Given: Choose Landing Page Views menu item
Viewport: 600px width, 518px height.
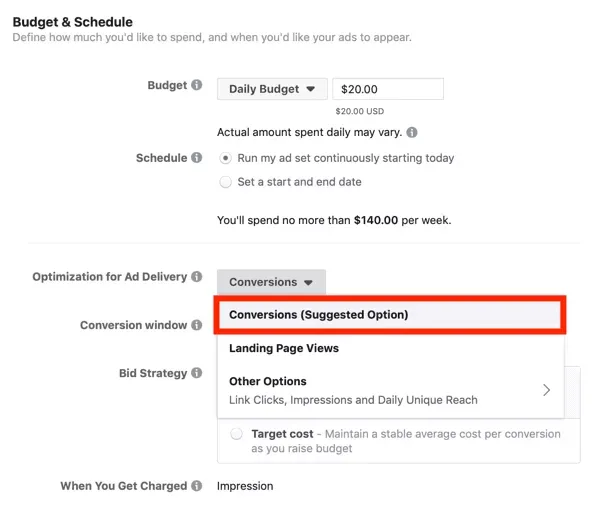Looking at the screenshot, I should pos(284,348).
